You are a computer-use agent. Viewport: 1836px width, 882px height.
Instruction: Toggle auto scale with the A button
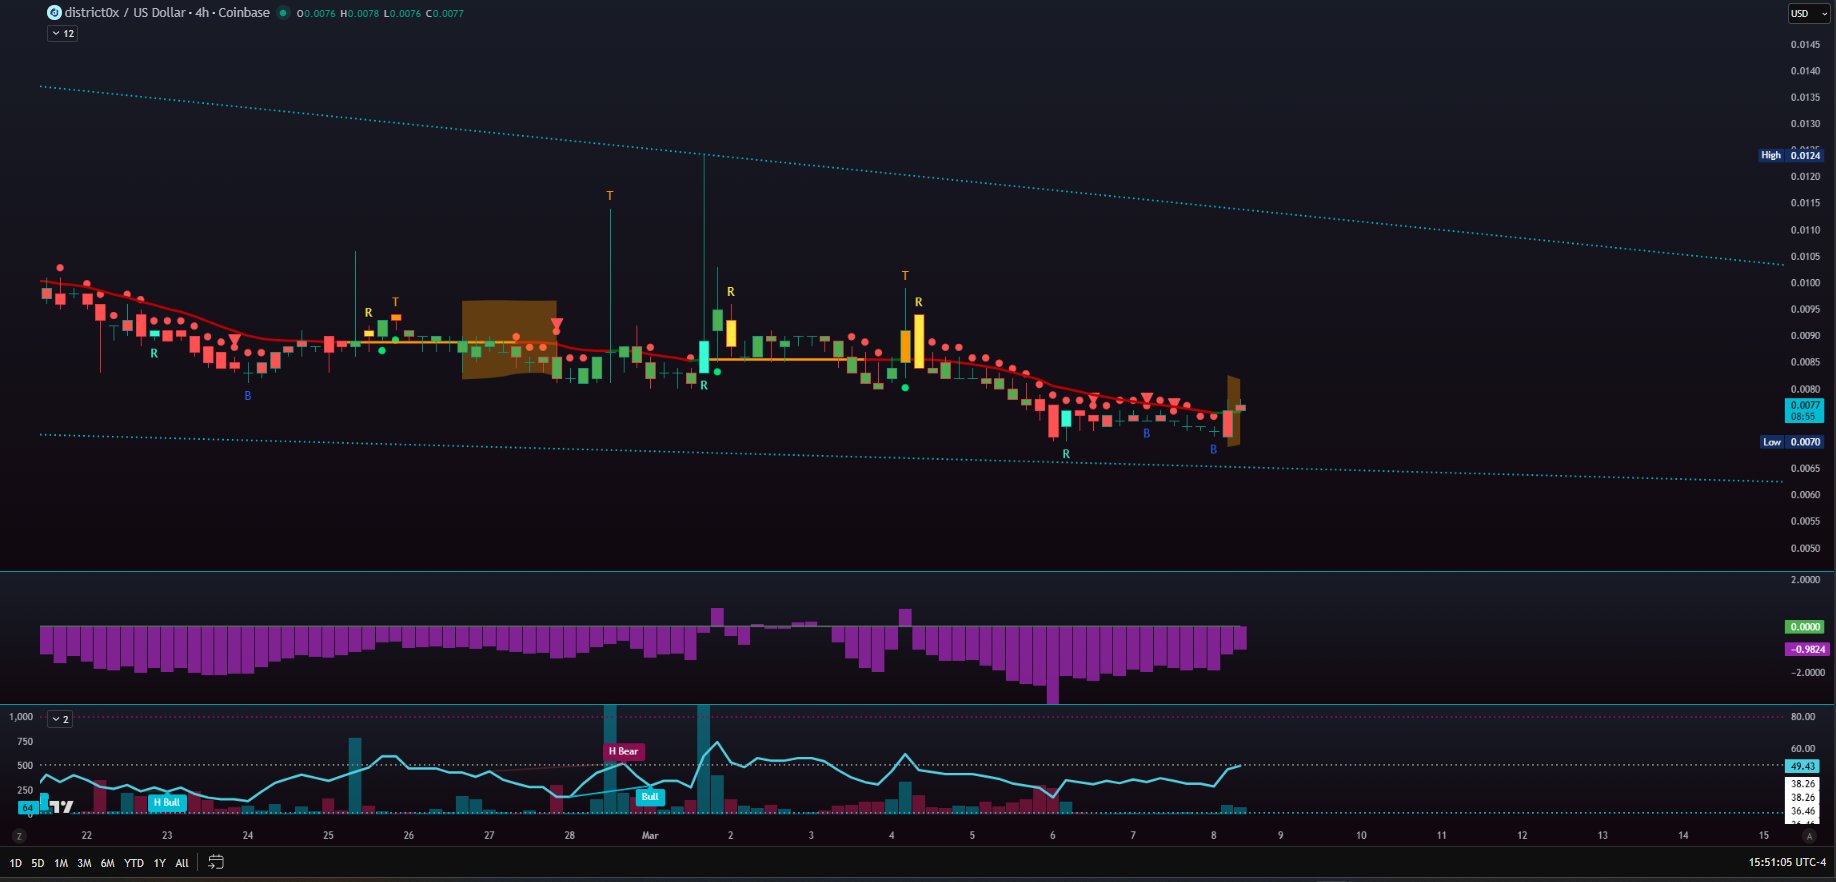pyautogui.click(x=1808, y=836)
